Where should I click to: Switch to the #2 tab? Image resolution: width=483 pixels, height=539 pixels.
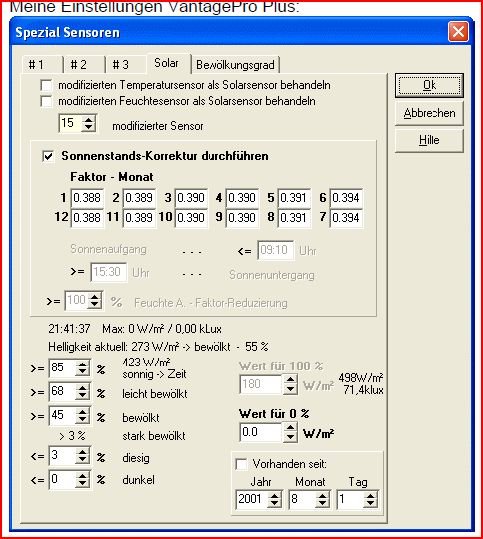click(x=84, y=65)
